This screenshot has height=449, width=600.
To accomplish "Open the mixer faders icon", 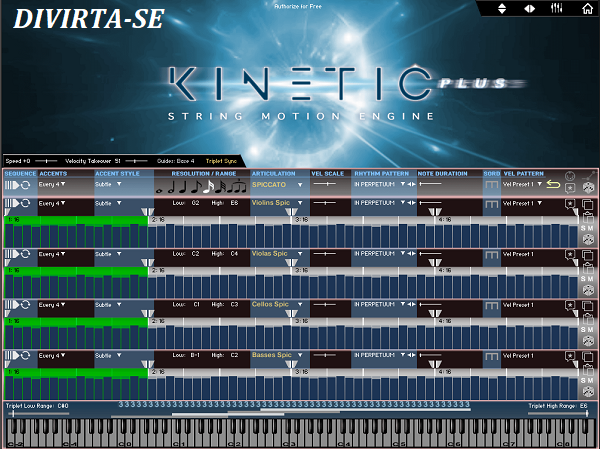I will click(556, 8).
